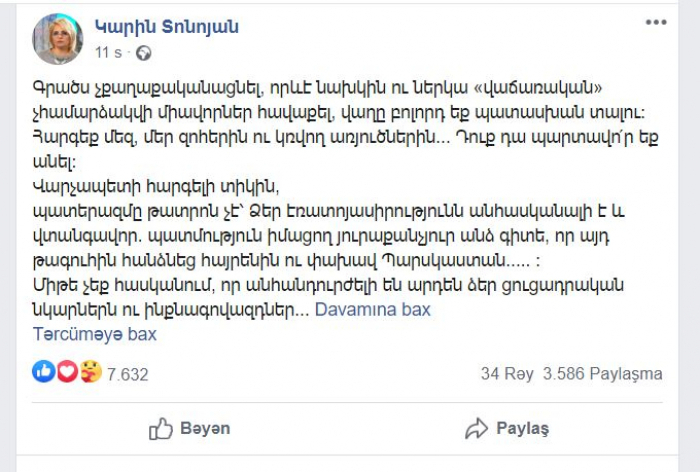The image size is (700, 472).
Task: Click the share arrow icon
Action: point(477,429)
